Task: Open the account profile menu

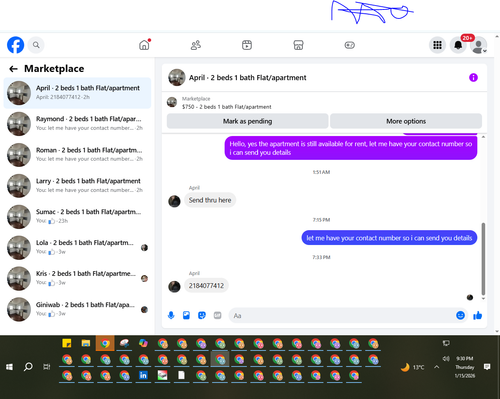Action: click(479, 45)
